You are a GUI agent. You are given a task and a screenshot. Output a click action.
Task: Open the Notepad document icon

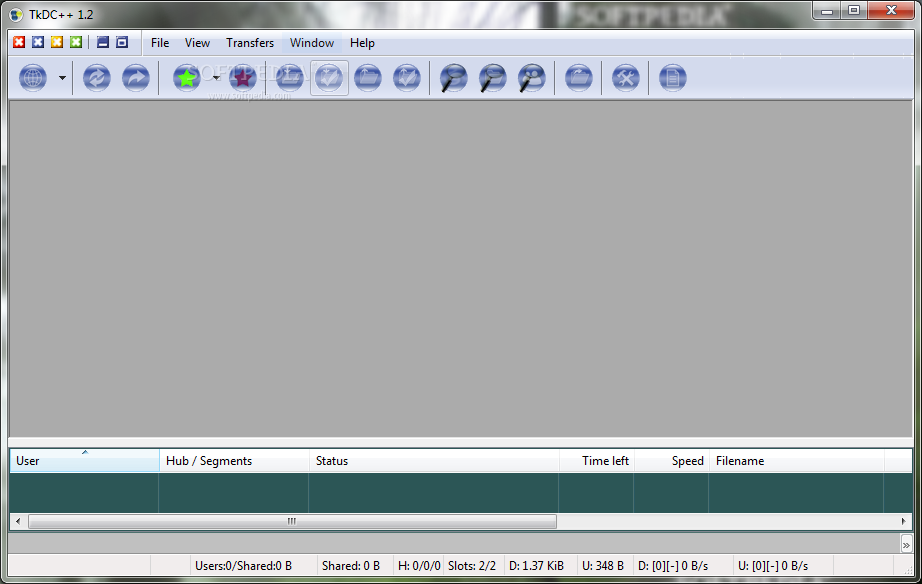point(673,78)
